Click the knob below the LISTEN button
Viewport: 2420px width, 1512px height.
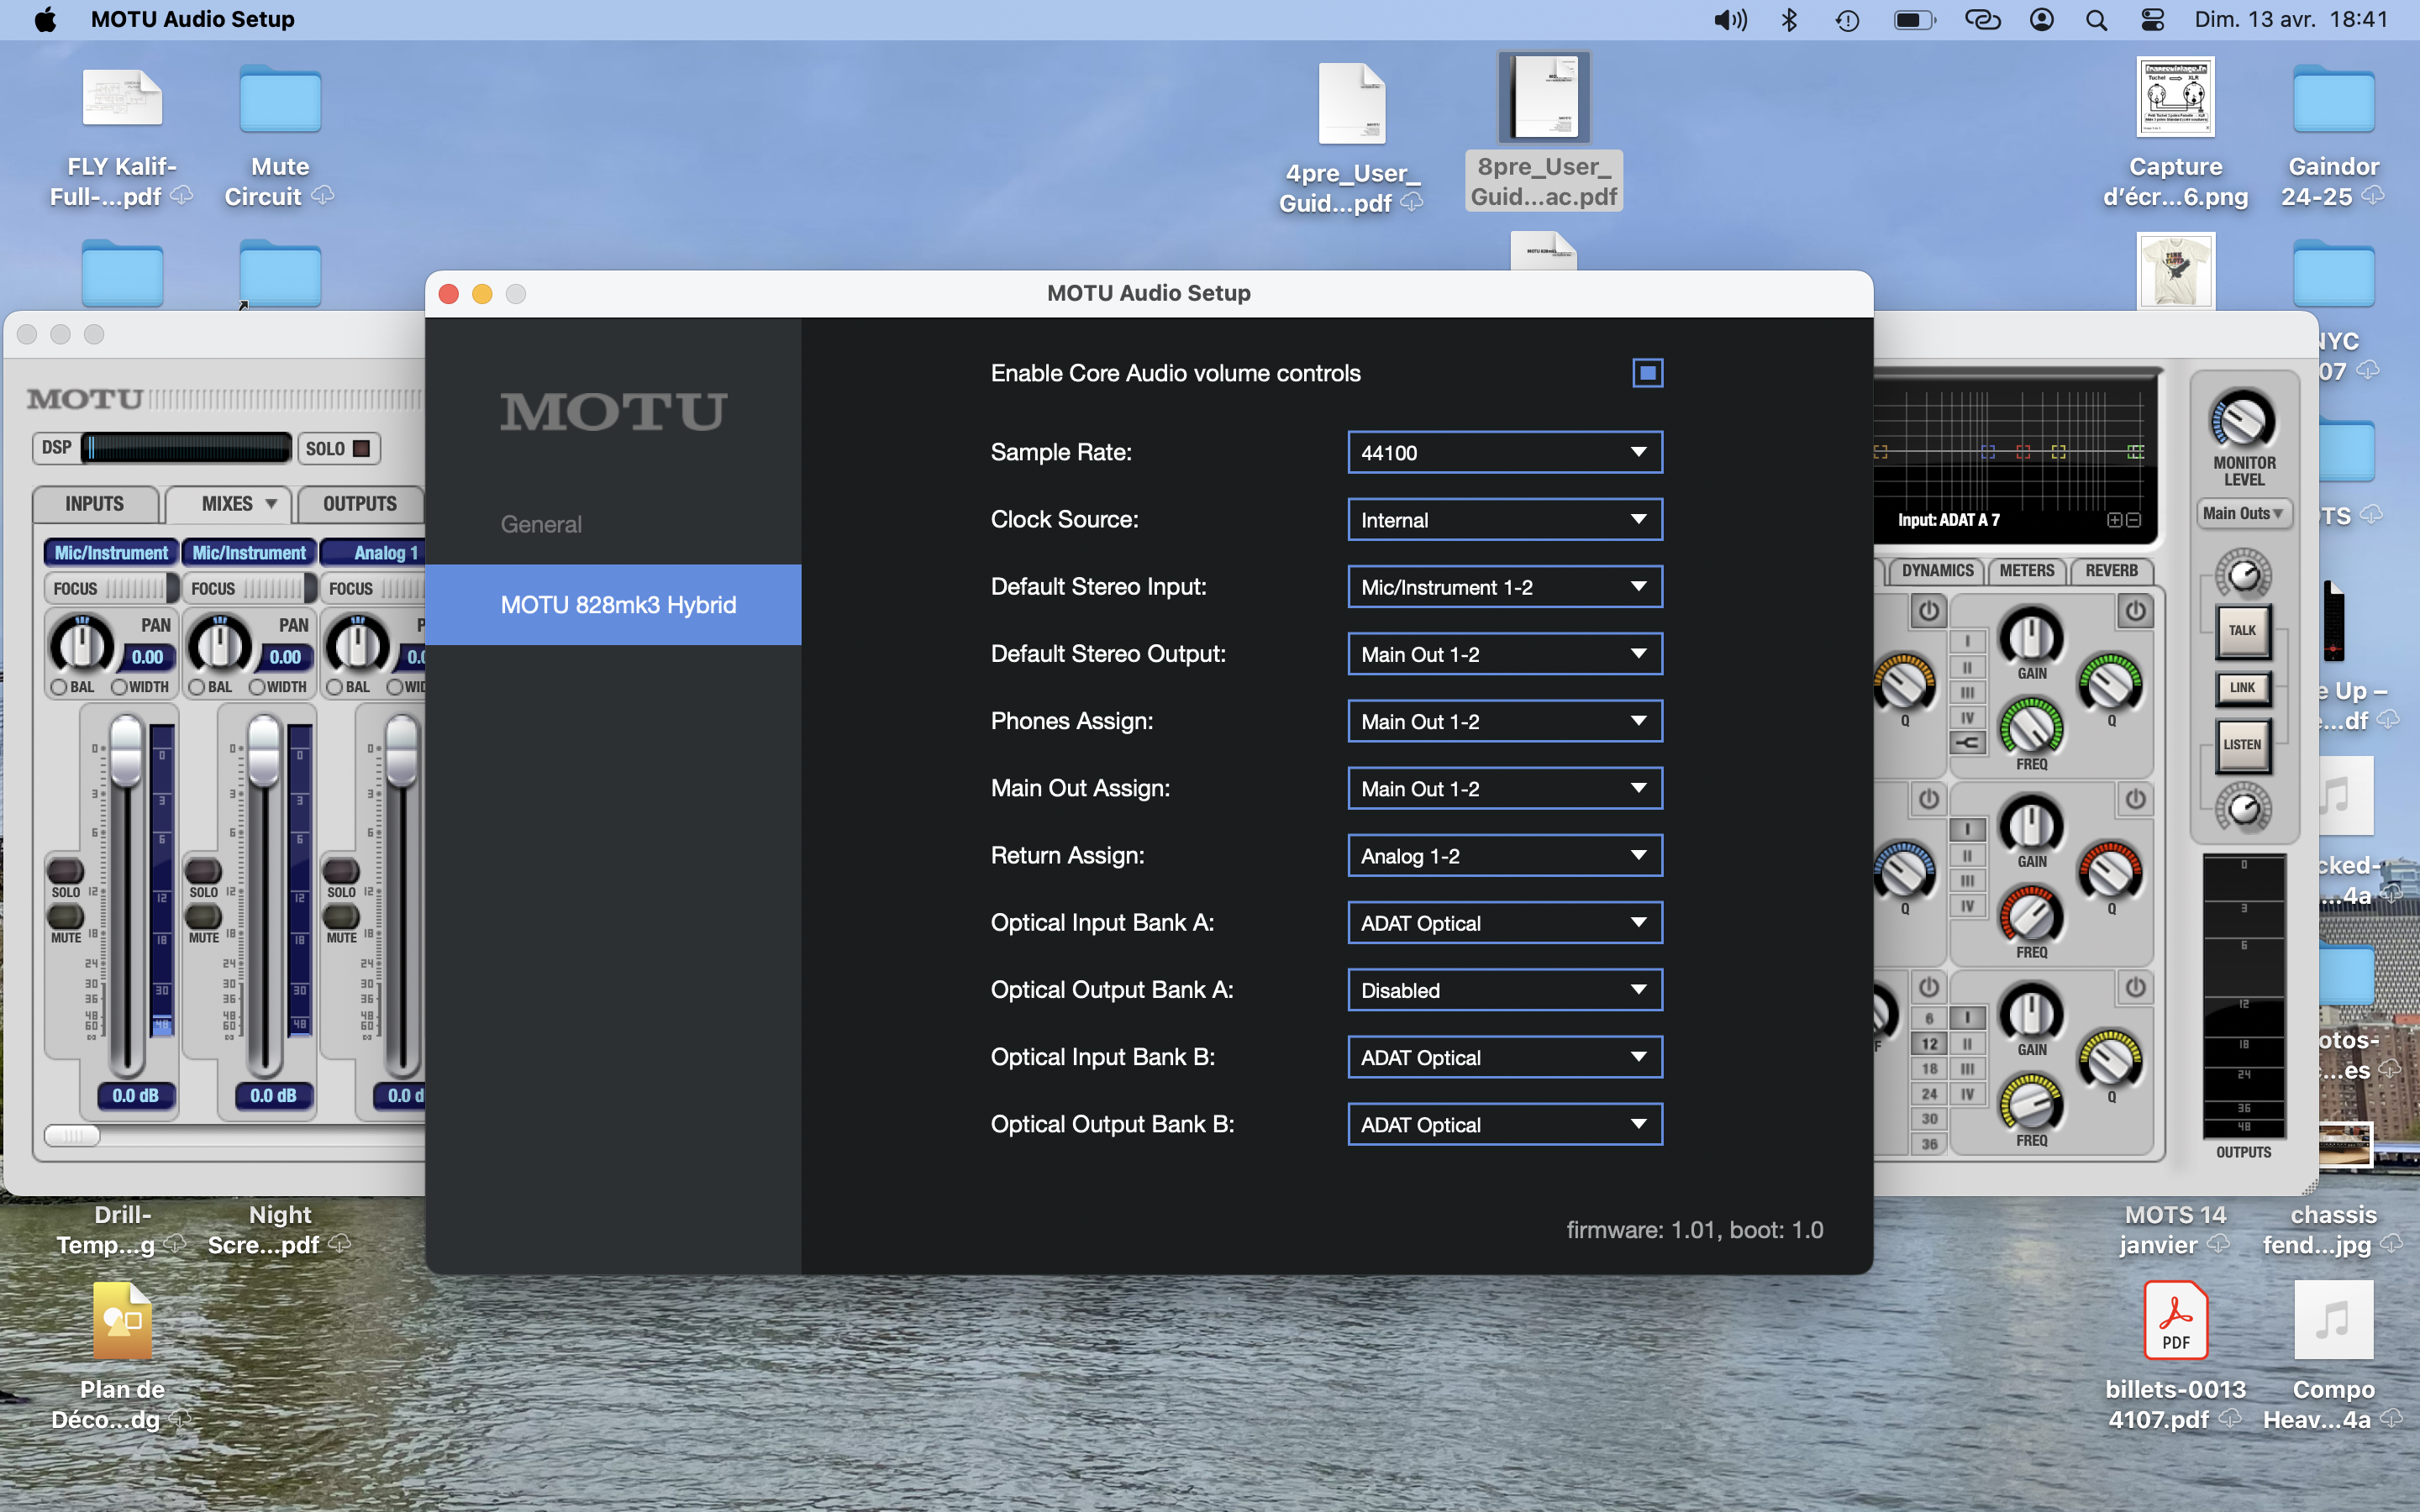click(x=2243, y=808)
